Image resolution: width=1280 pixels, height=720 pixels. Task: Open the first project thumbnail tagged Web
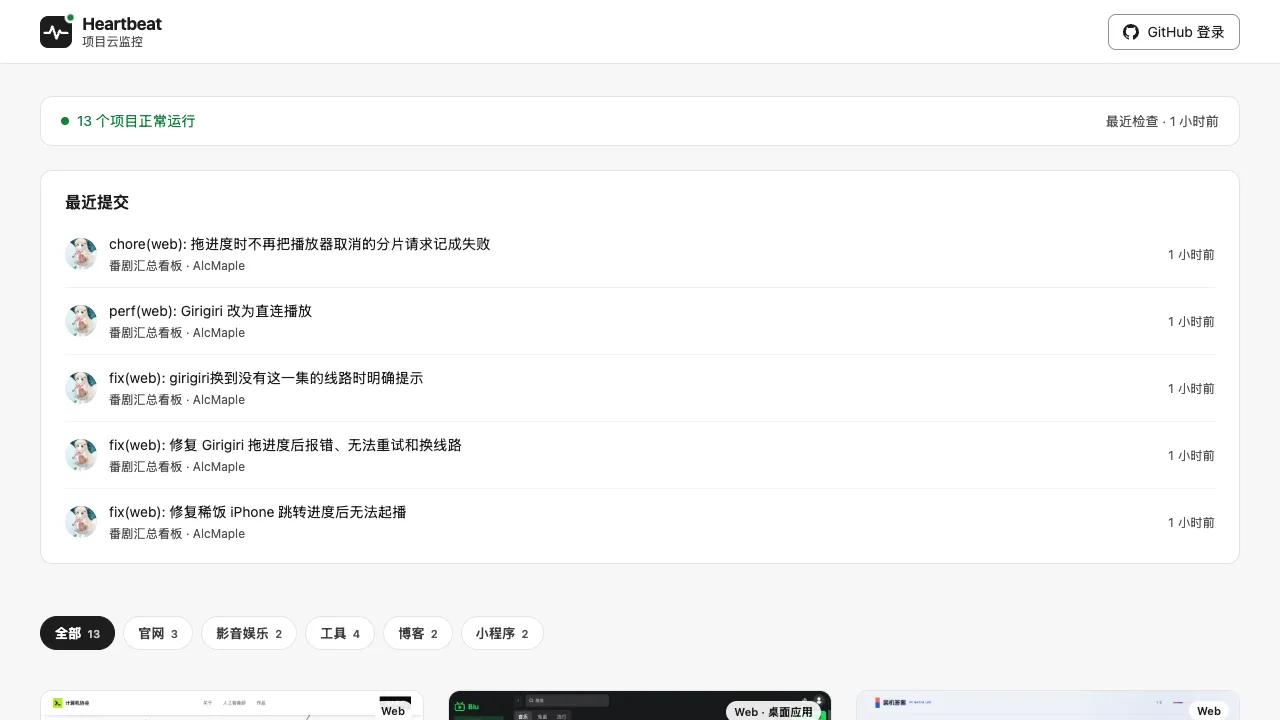[x=232, y=705]
